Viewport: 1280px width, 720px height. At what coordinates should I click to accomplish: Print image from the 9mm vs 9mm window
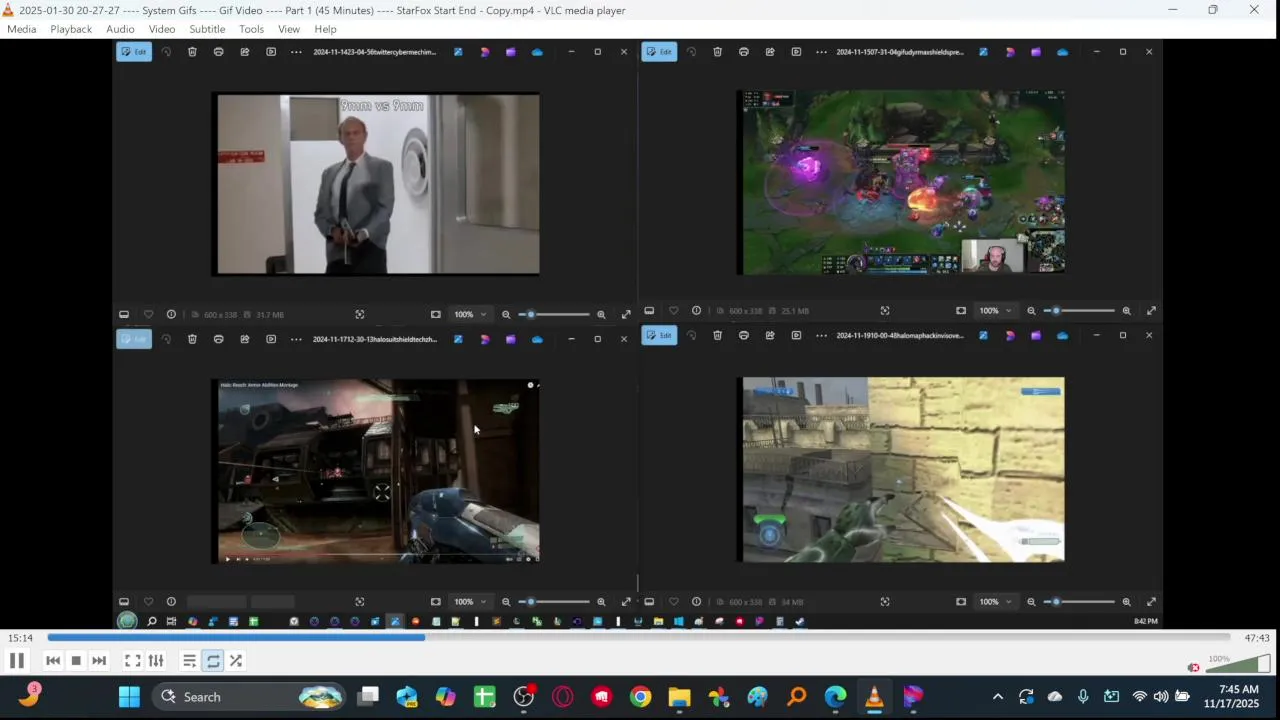point(218,52)
